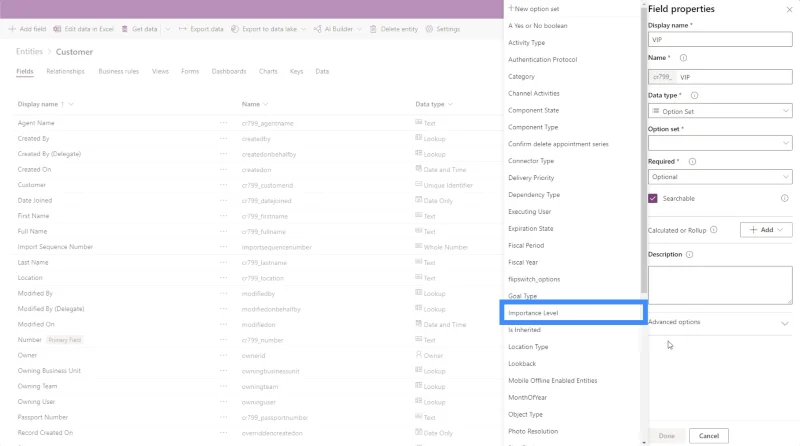800x446 pixels.
Task: Toggle the Searchable checkbox
Action: click(x=653, y=198)
